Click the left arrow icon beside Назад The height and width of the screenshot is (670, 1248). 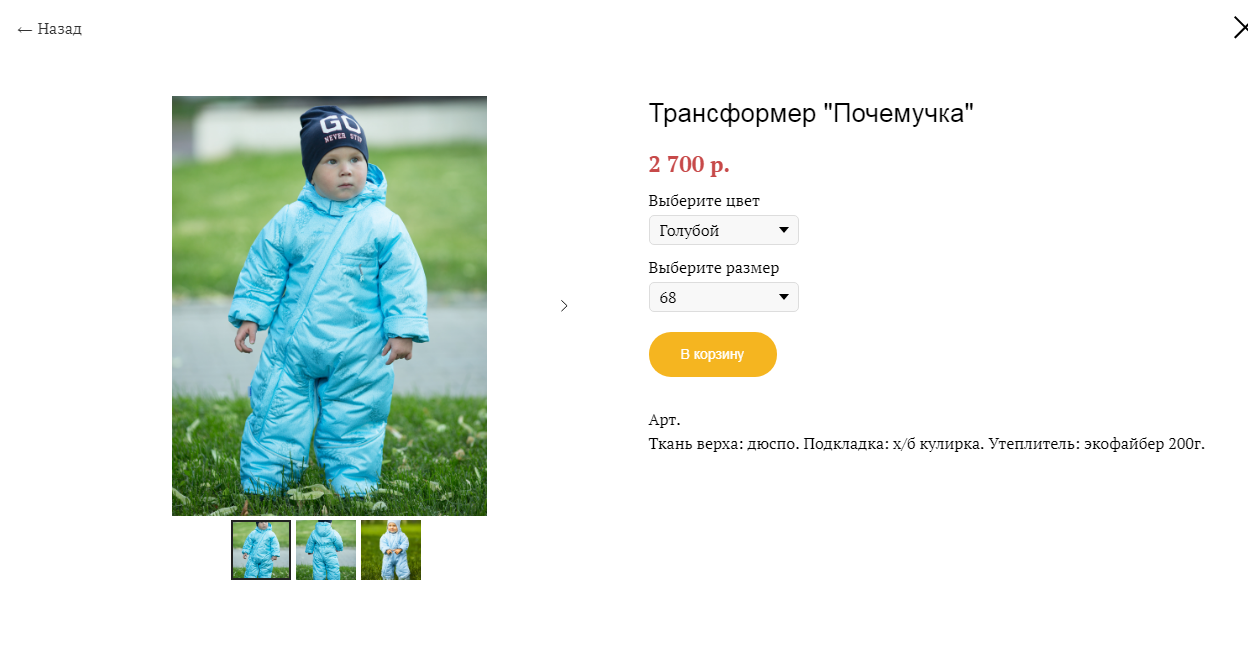(x=25, y=30)
